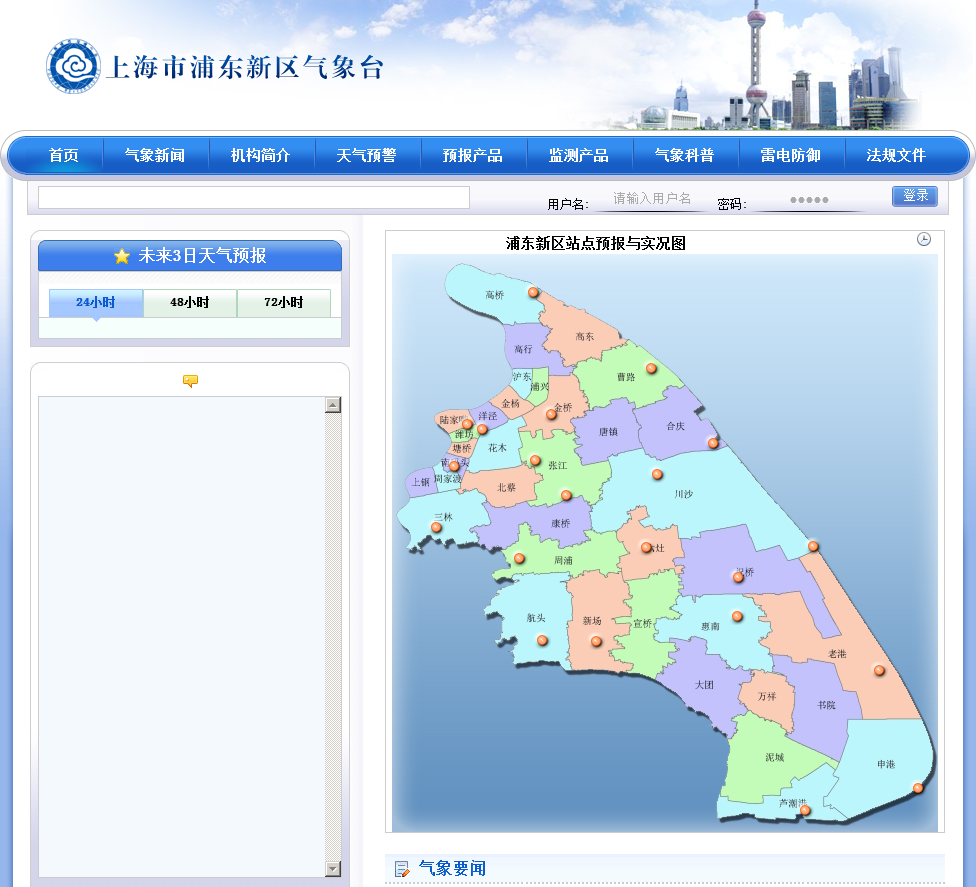The image size is (976, 887).
Task: Switch to the 72小时 forecast tab
Action: tap(284, 303)
